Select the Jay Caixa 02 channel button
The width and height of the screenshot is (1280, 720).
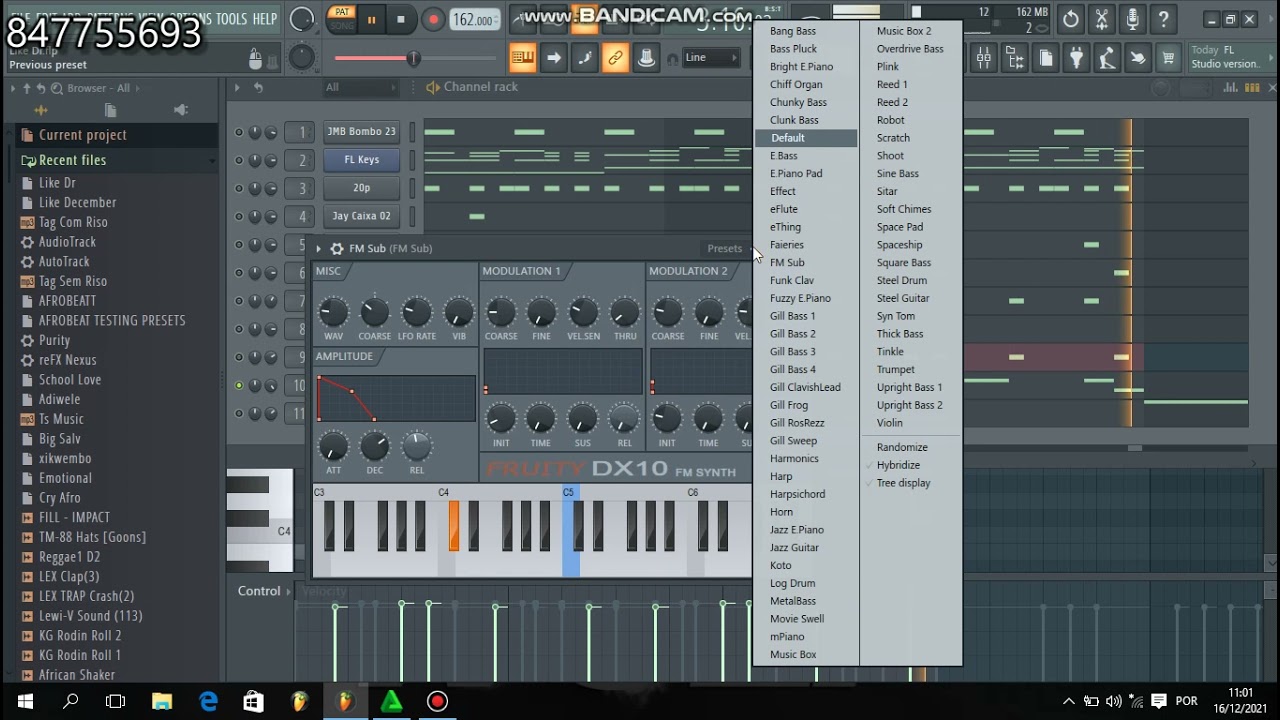tap(361, 215)
